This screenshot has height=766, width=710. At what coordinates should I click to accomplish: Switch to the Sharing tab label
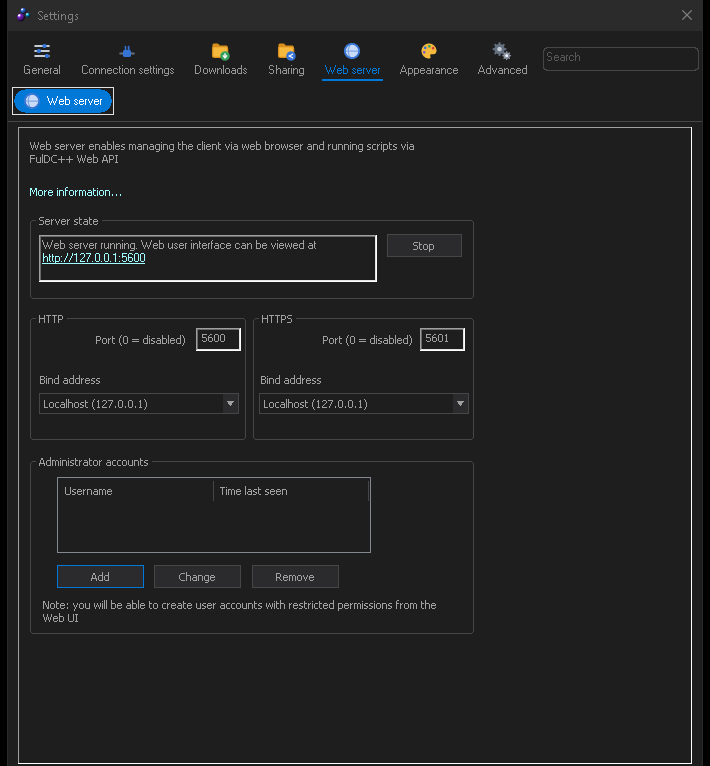coord(286,70)
